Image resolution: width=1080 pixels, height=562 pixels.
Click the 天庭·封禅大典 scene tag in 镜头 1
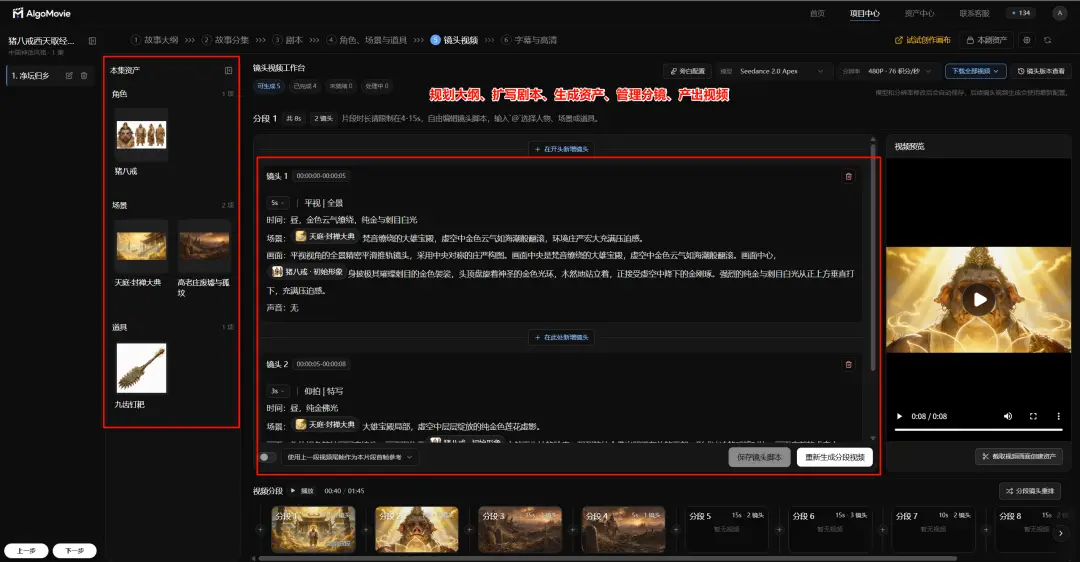click(x=326, y=237)
